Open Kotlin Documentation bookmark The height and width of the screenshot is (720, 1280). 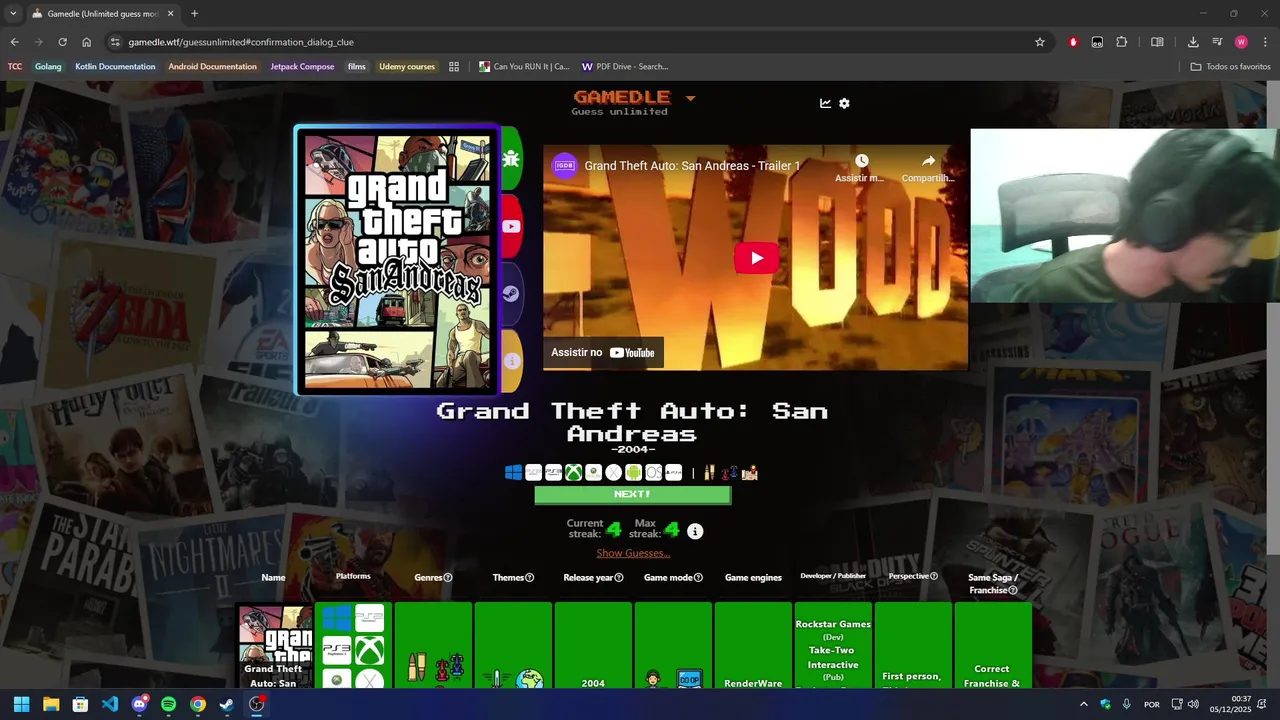(115, 67)
